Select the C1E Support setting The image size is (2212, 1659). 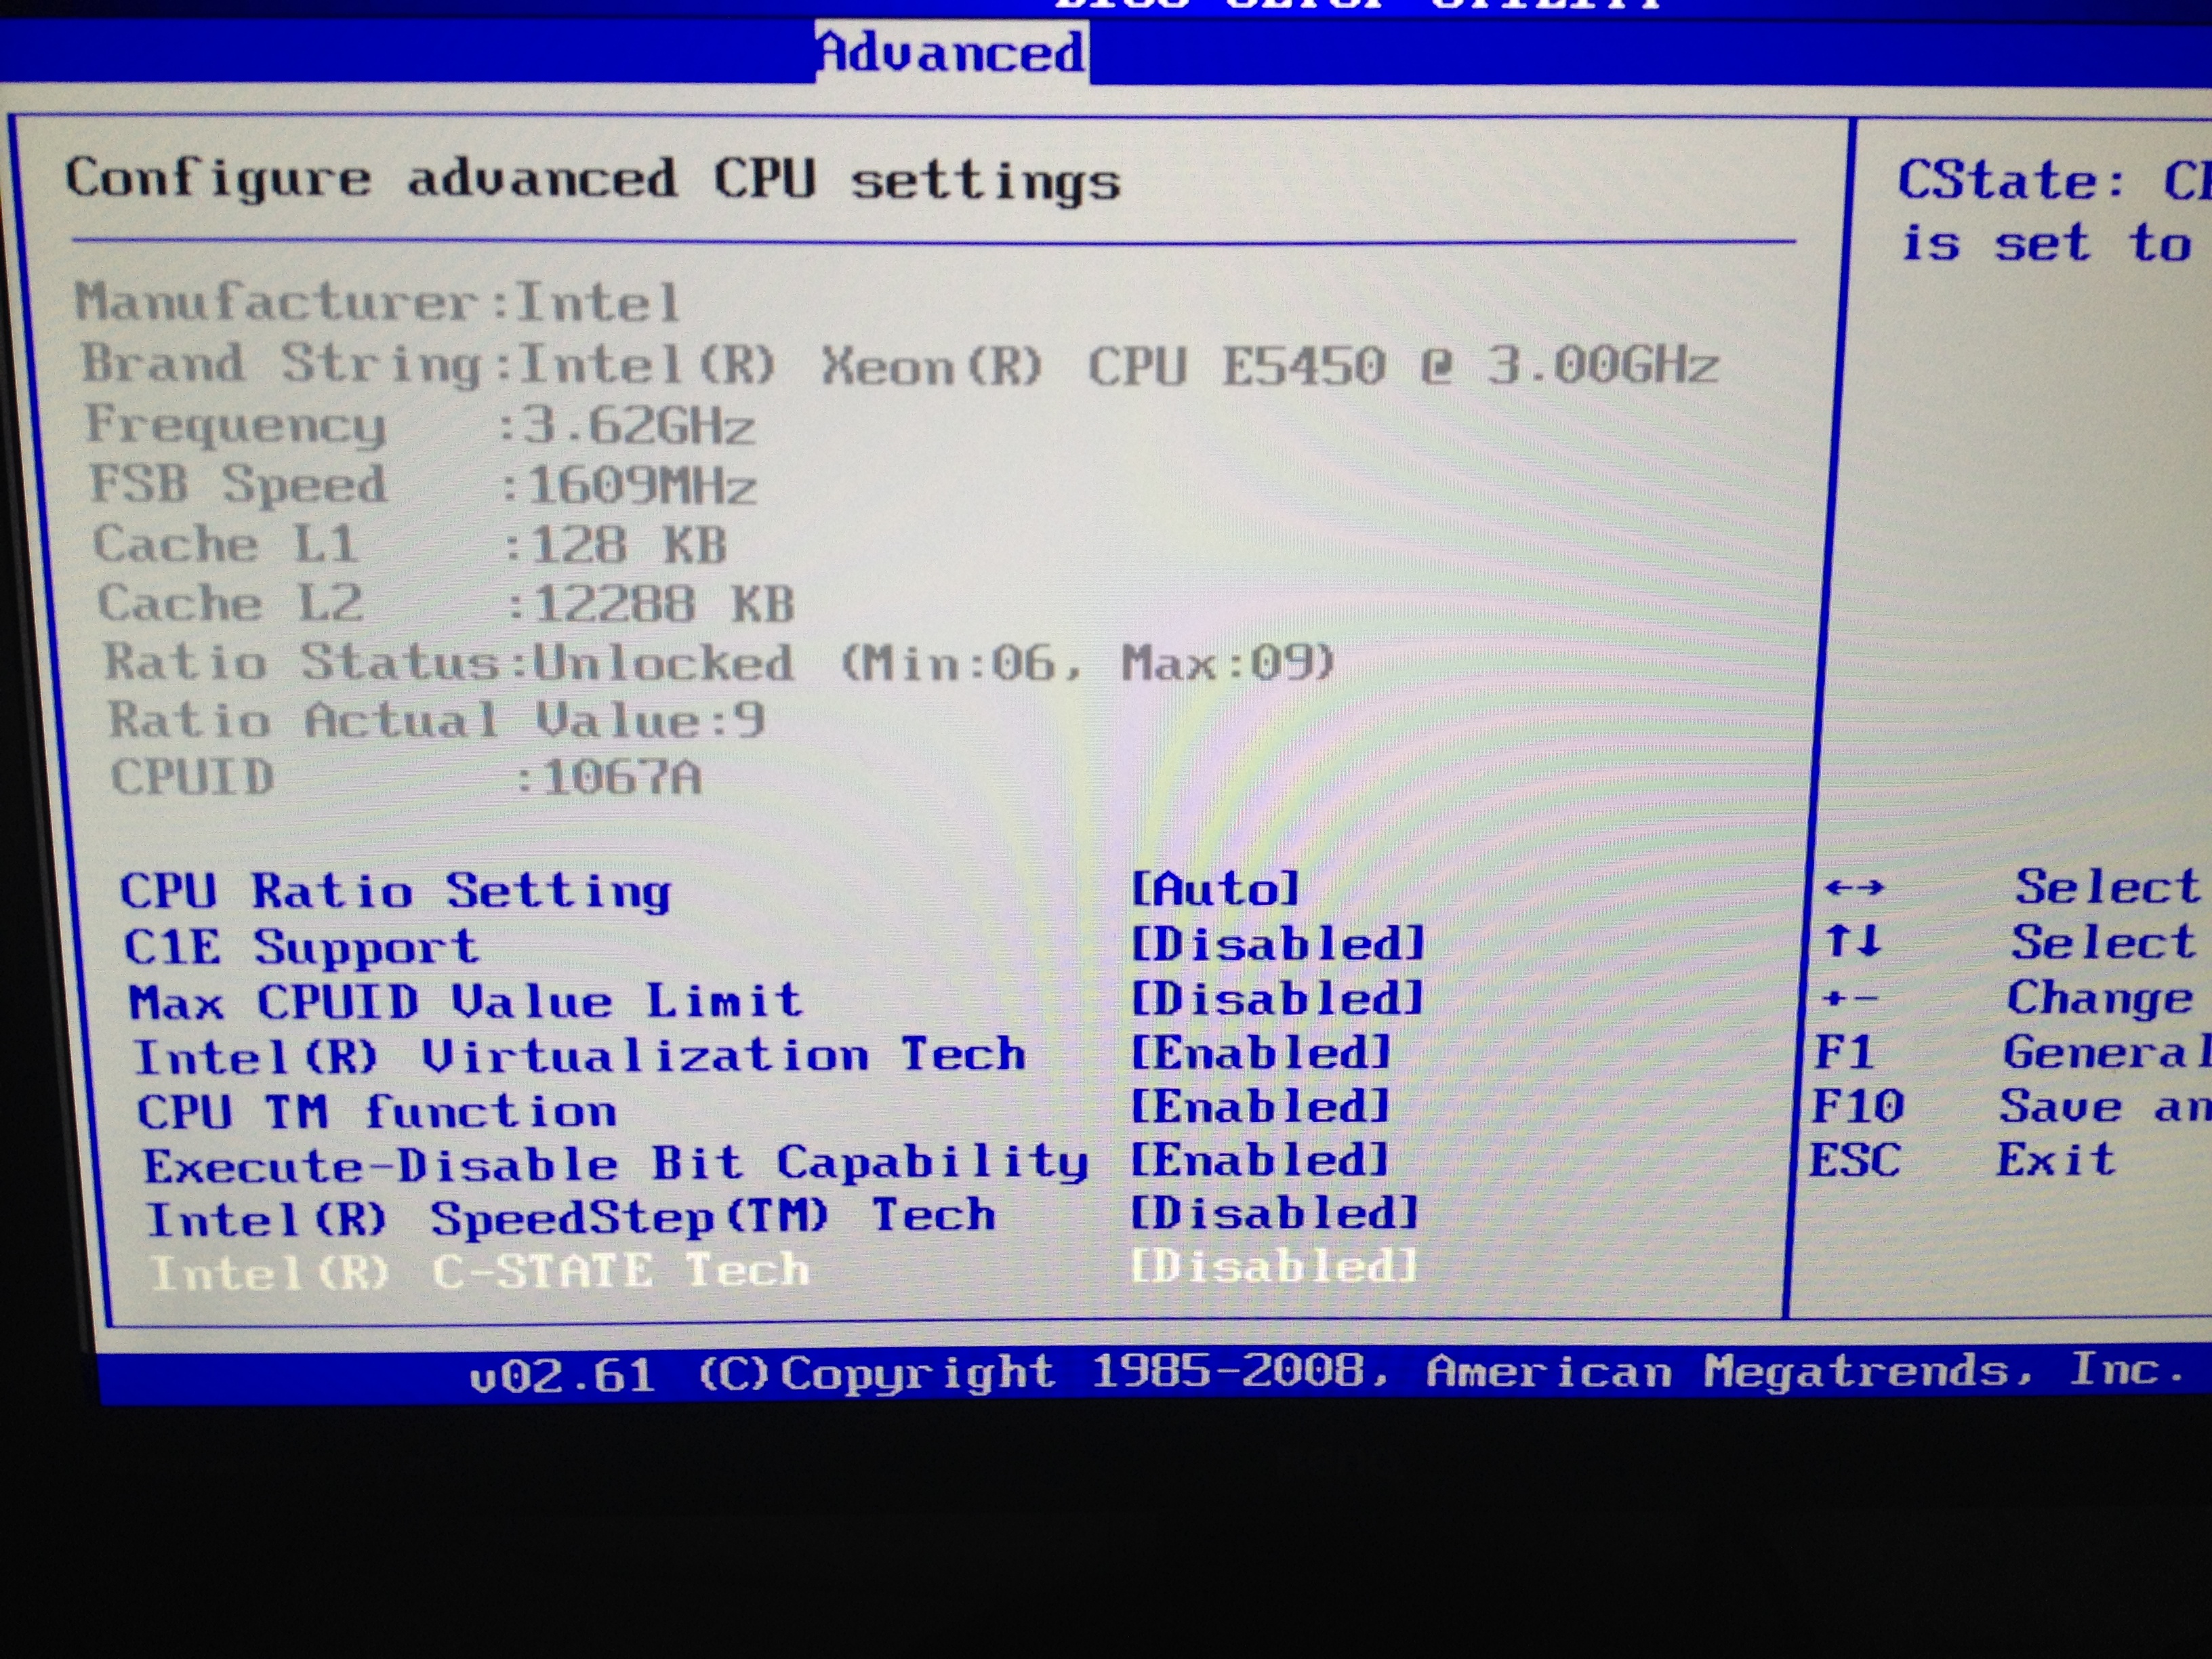point(300,946)
